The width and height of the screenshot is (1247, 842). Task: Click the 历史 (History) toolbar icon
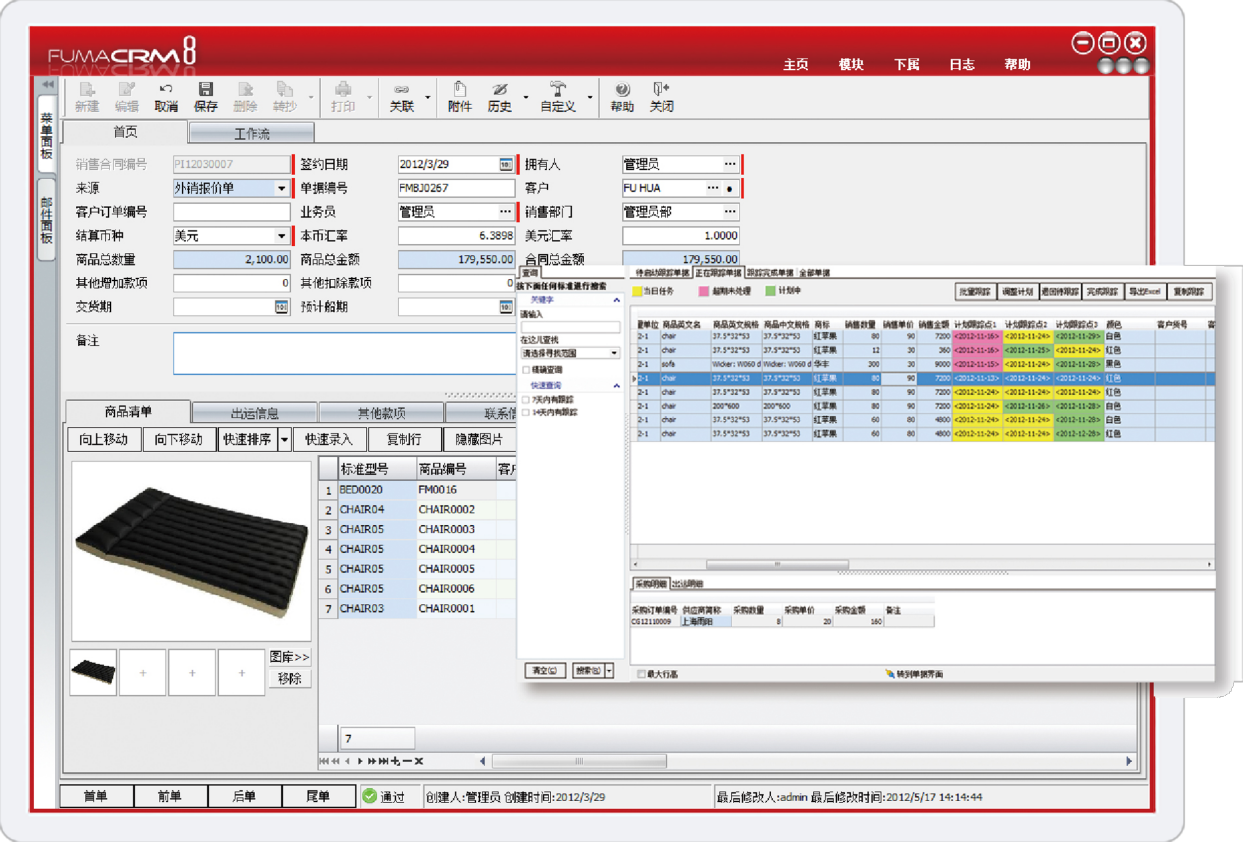[500, 90]
